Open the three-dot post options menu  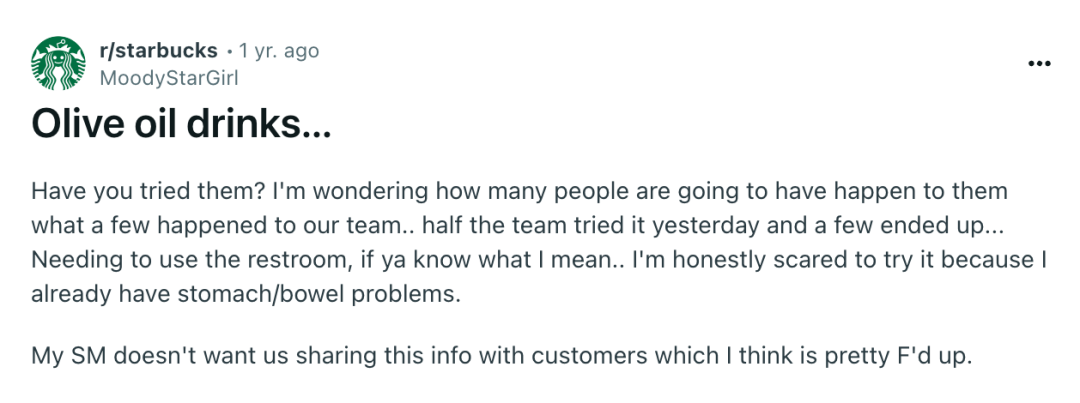1039,63
